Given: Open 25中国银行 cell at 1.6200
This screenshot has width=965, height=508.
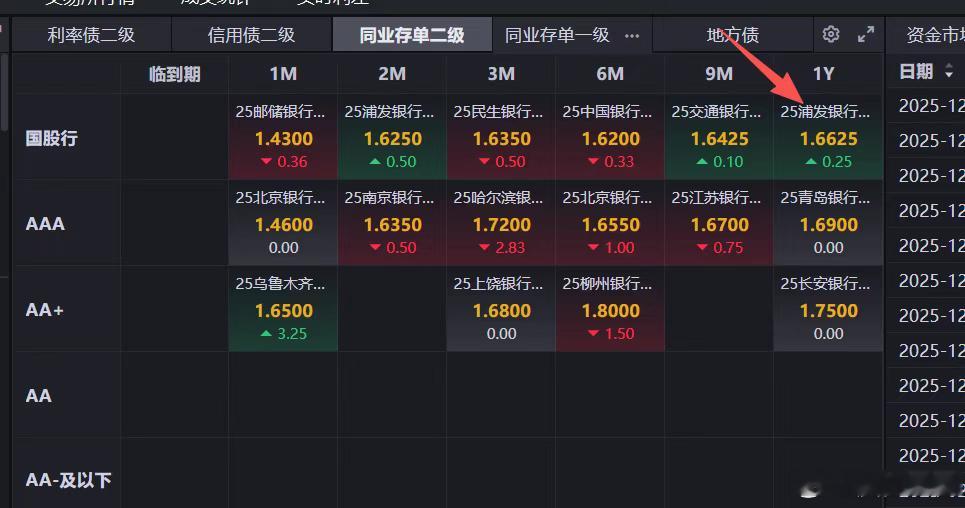Looking at the screenshot, I should (610, 136).
